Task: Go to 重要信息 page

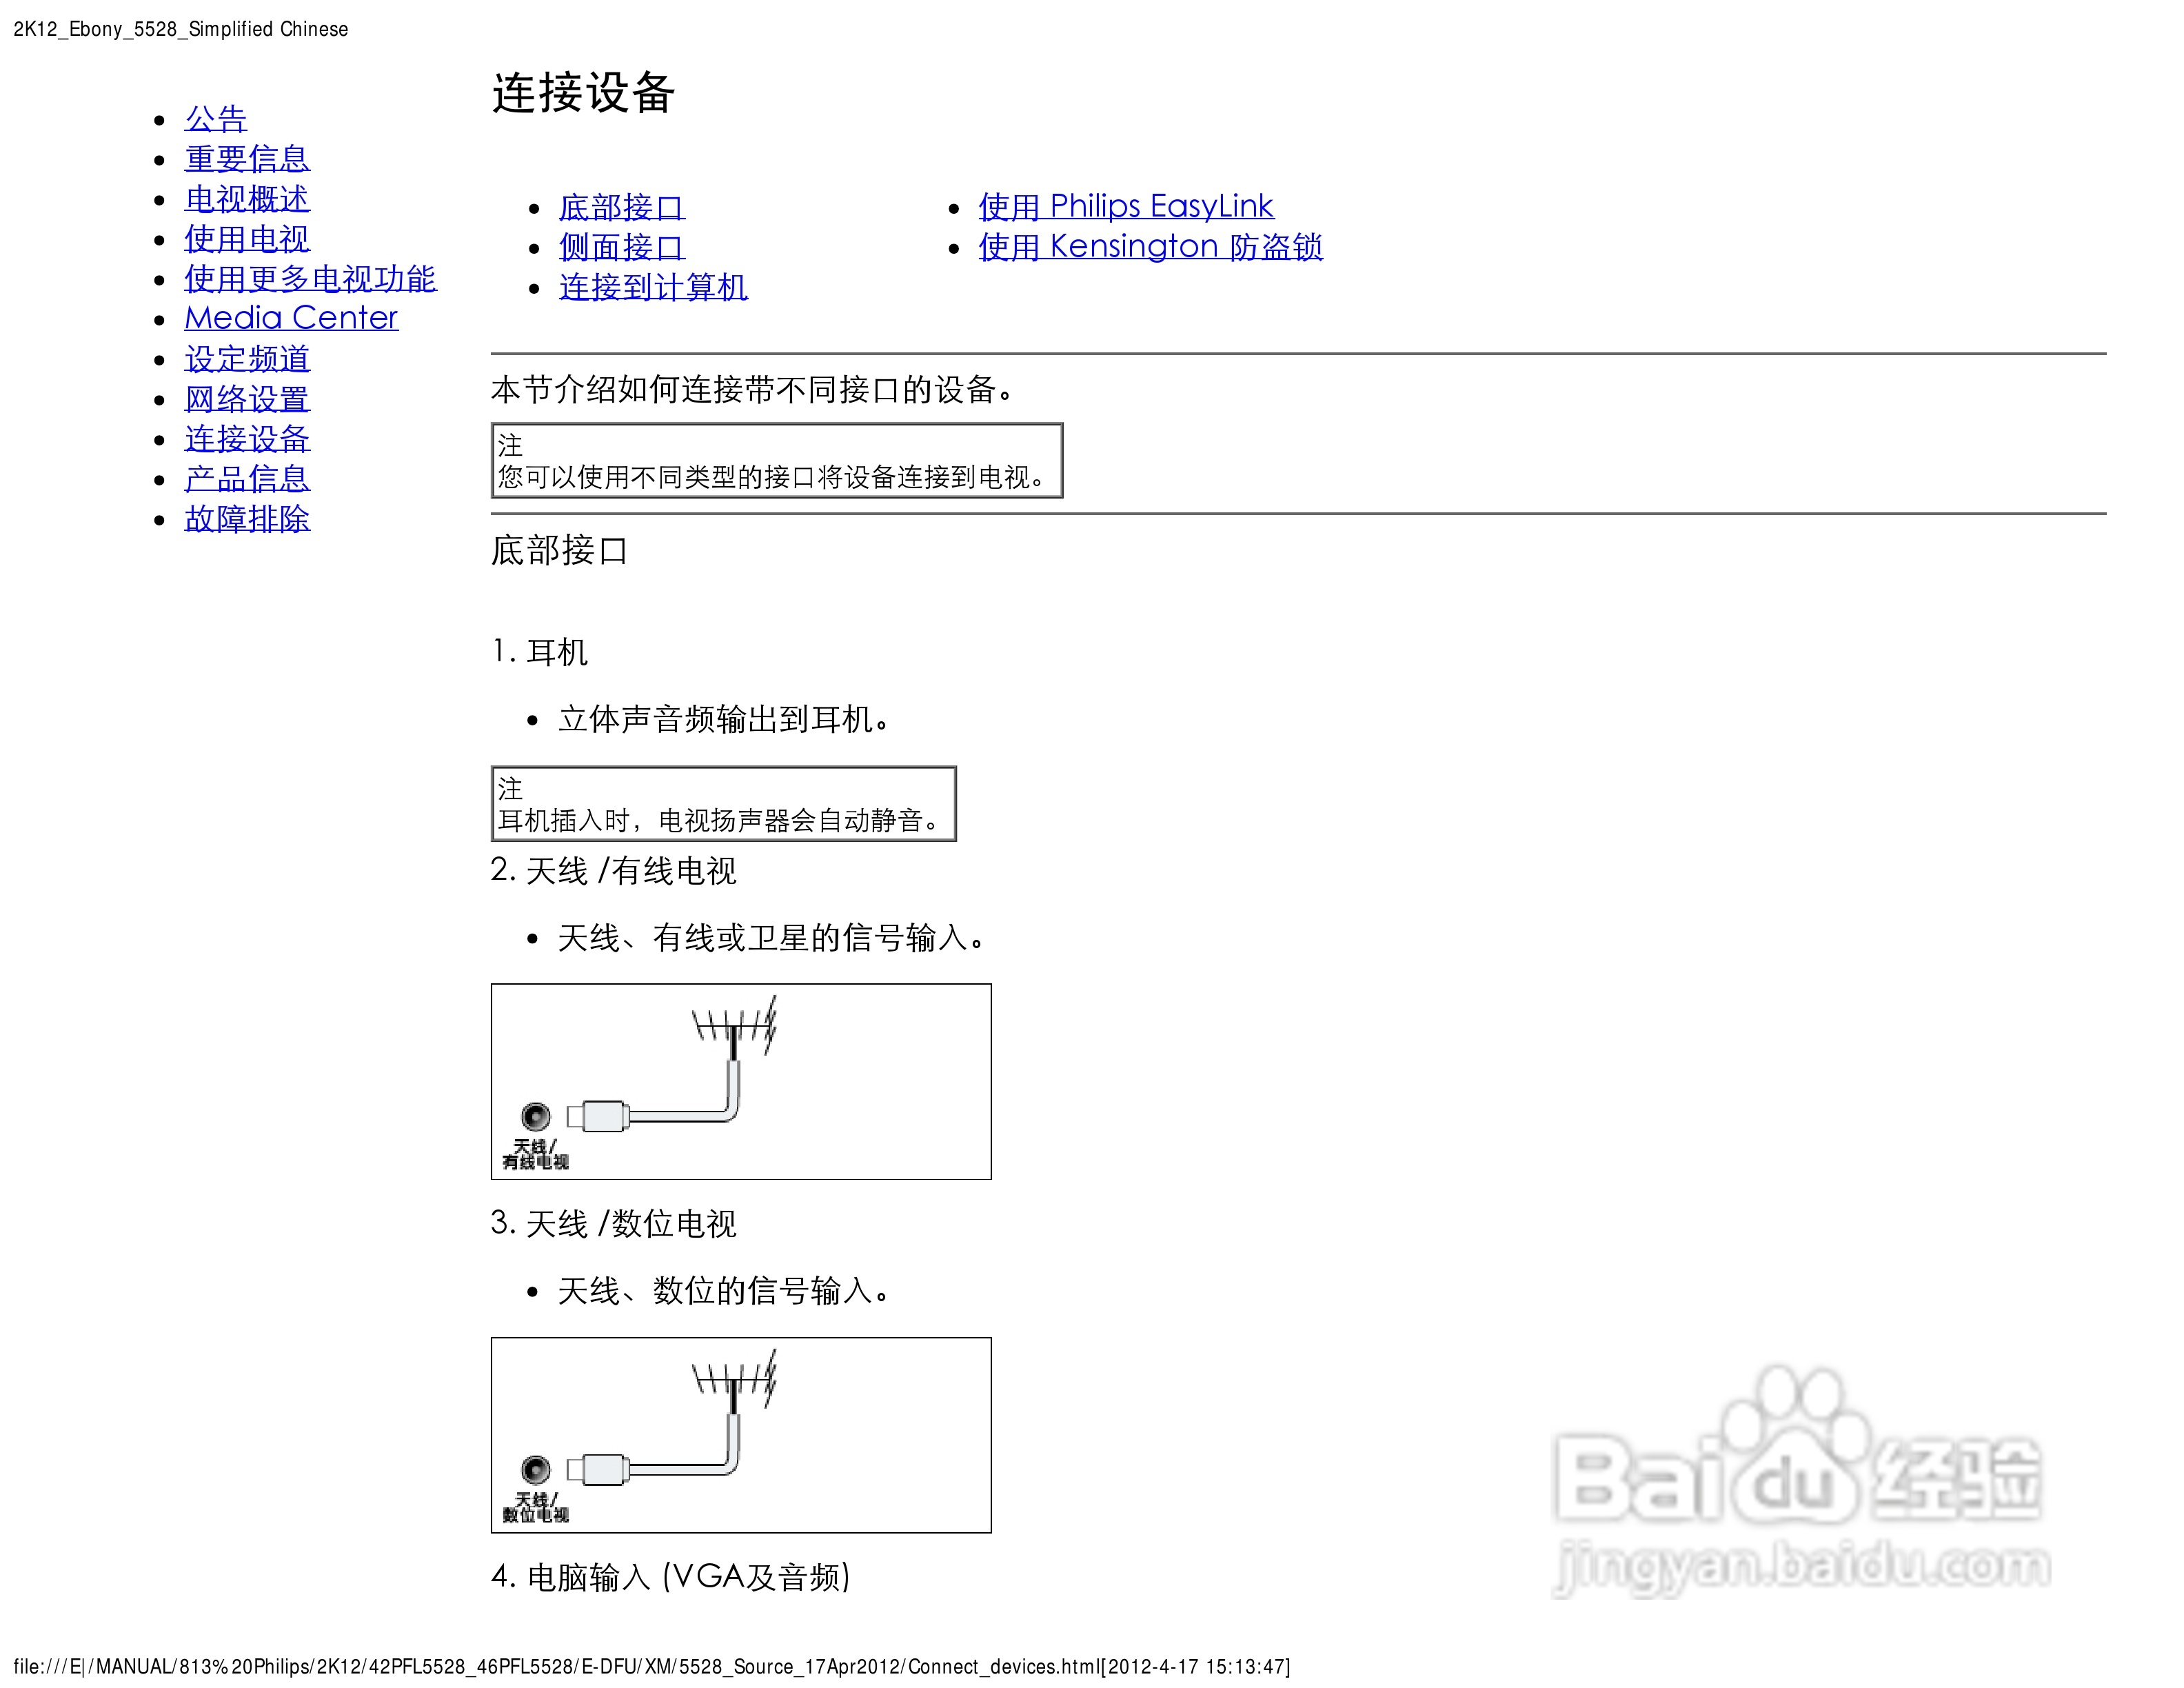Action: coord(247,159)
